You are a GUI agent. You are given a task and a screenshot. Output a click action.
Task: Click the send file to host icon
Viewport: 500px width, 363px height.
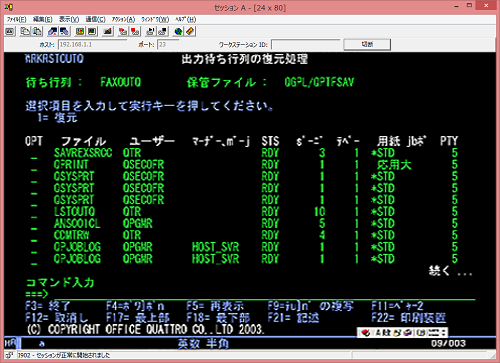pyautogui.click(x=52, y=31)
